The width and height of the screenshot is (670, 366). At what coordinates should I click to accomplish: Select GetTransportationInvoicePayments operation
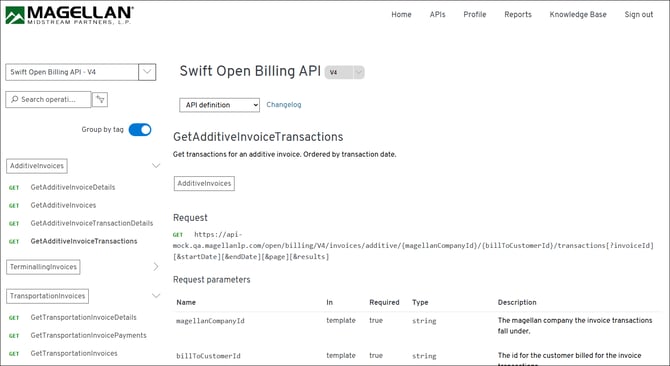pos(88,335)
